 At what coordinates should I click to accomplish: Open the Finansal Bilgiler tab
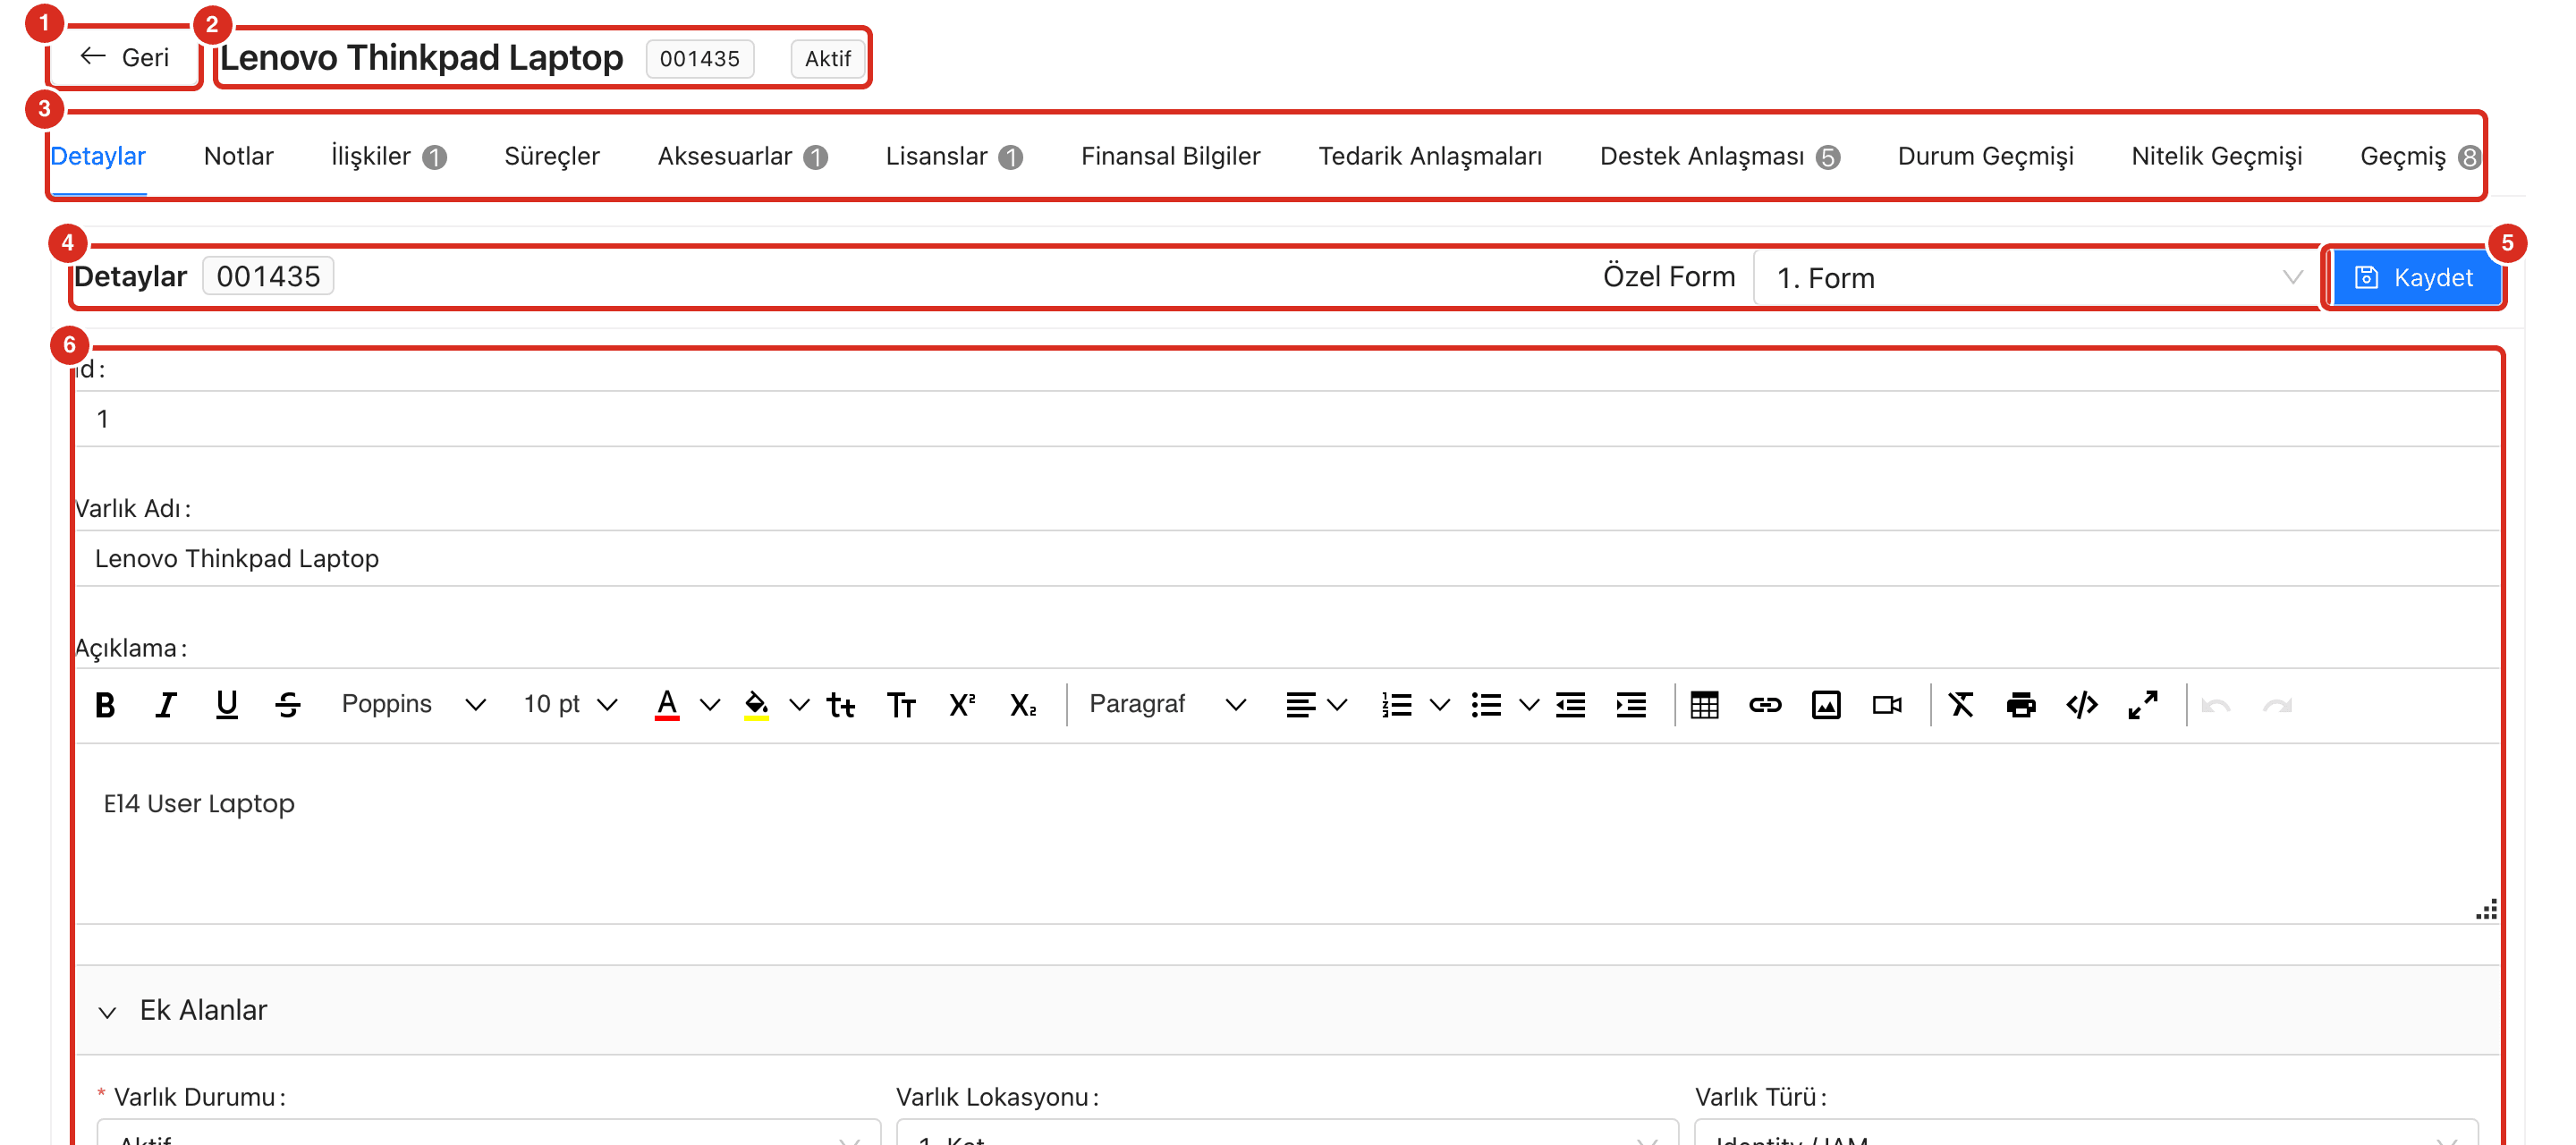1170,157
